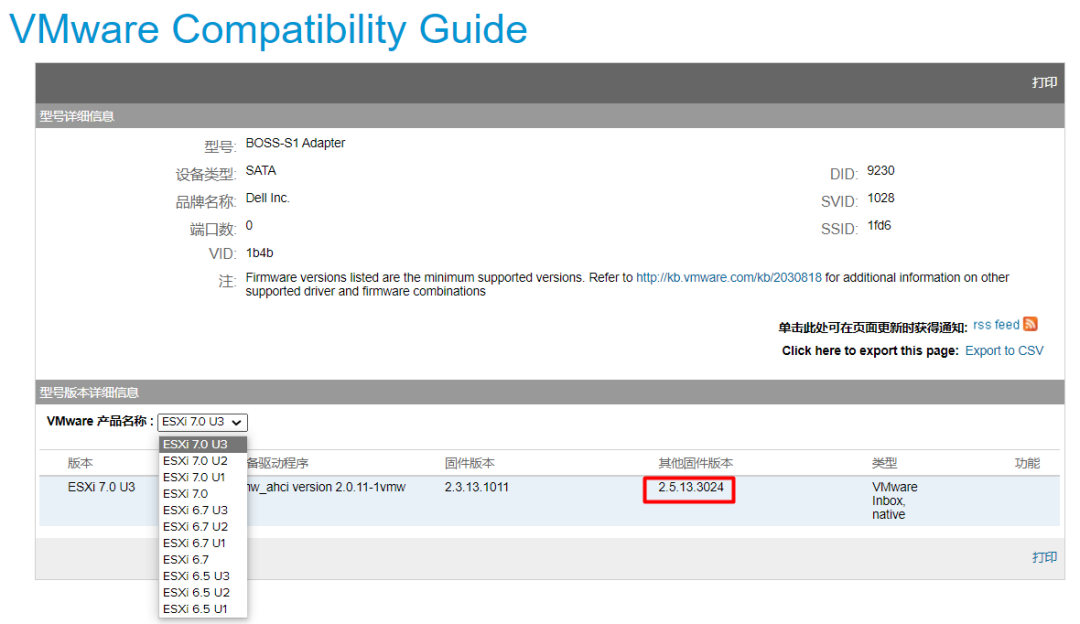Viewport: 1080px width, 624px height.
Task: Open the VMware 产品名称 dropdown box
Action: 202,422
